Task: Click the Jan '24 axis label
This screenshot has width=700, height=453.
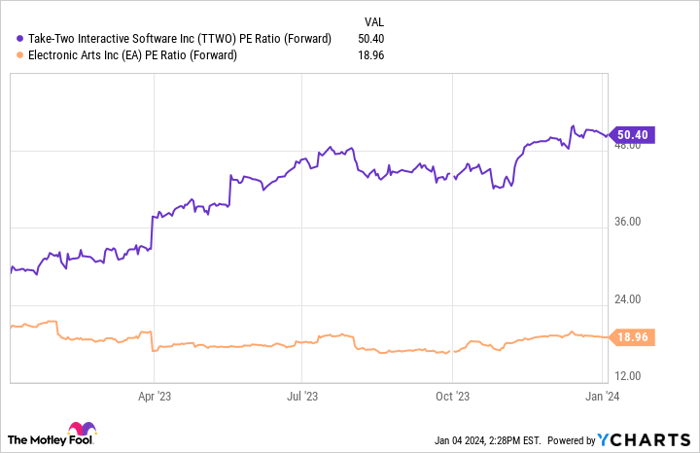Action: click(602, 395)
